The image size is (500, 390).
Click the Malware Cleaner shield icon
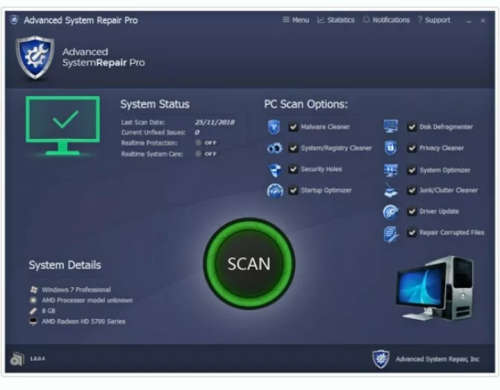pos(274,127)
